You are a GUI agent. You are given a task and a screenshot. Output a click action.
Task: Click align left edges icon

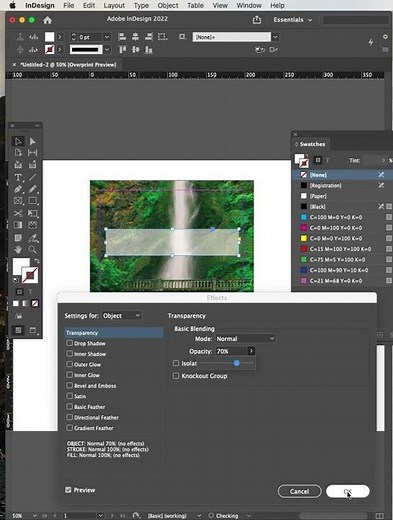[x=122, y=37]
